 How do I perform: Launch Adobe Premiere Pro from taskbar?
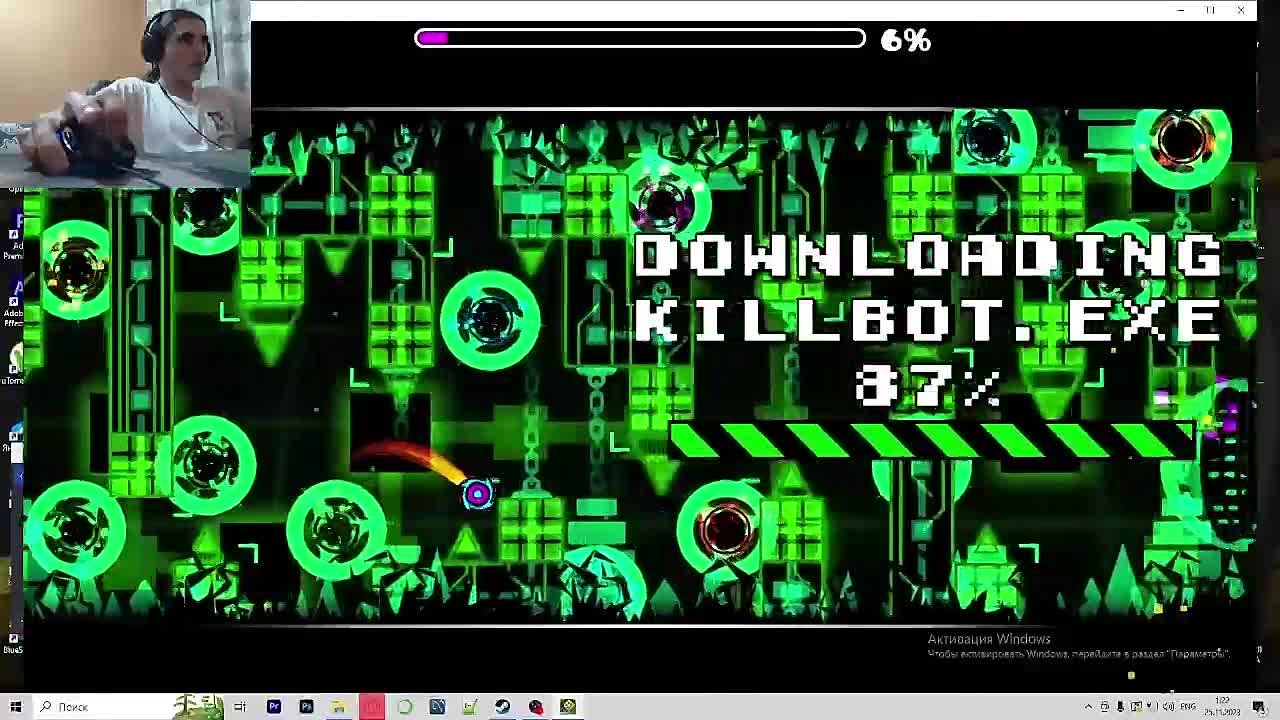point(273,707)
